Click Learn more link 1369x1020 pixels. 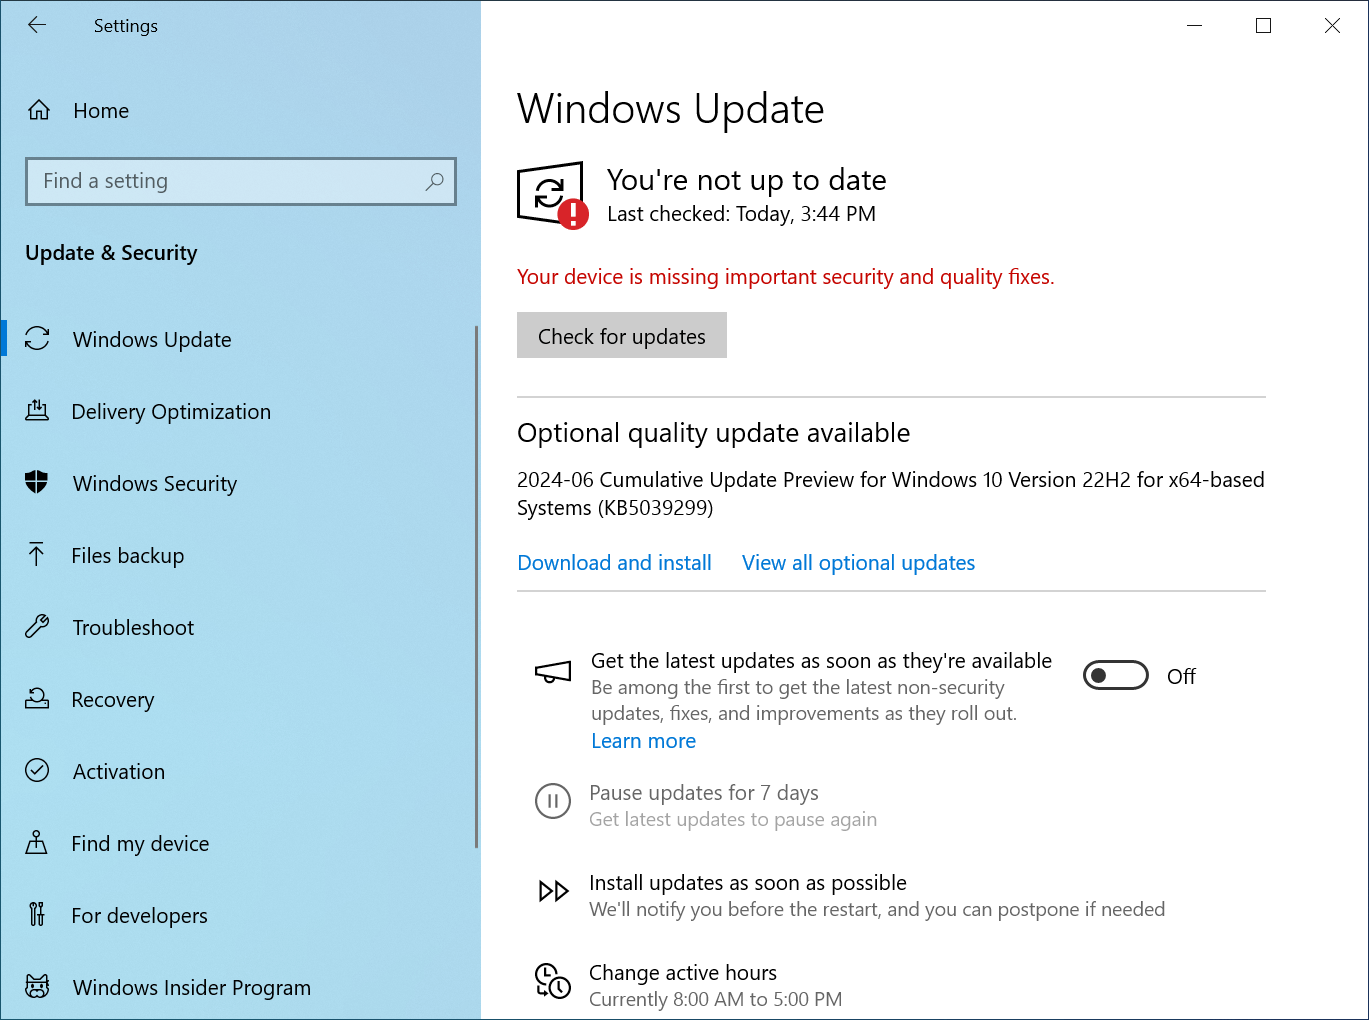click(643, 740)
